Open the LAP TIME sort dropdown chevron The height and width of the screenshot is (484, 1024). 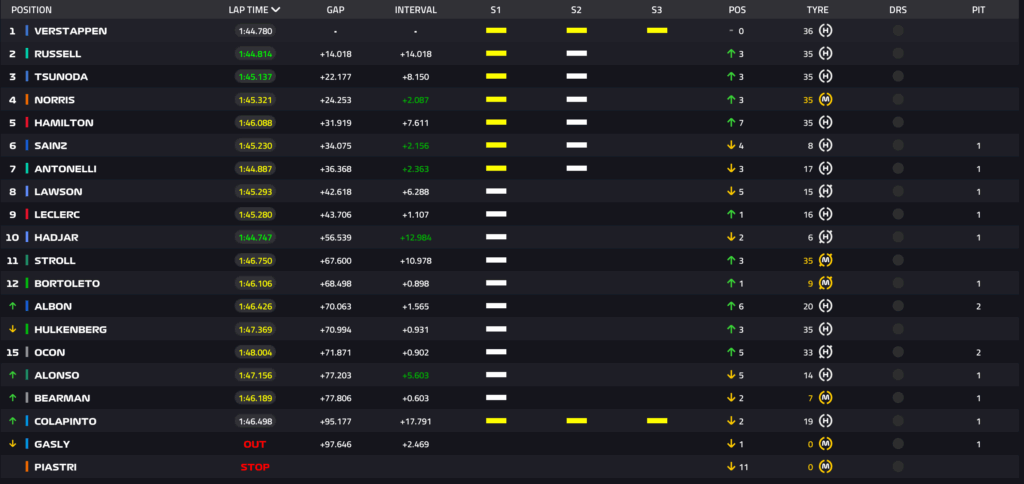click(275, 9)
